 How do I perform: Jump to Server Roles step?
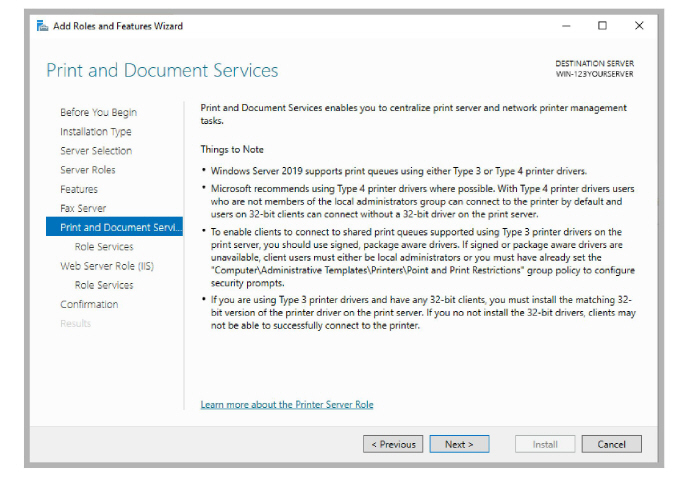click(x=88, y=170)
